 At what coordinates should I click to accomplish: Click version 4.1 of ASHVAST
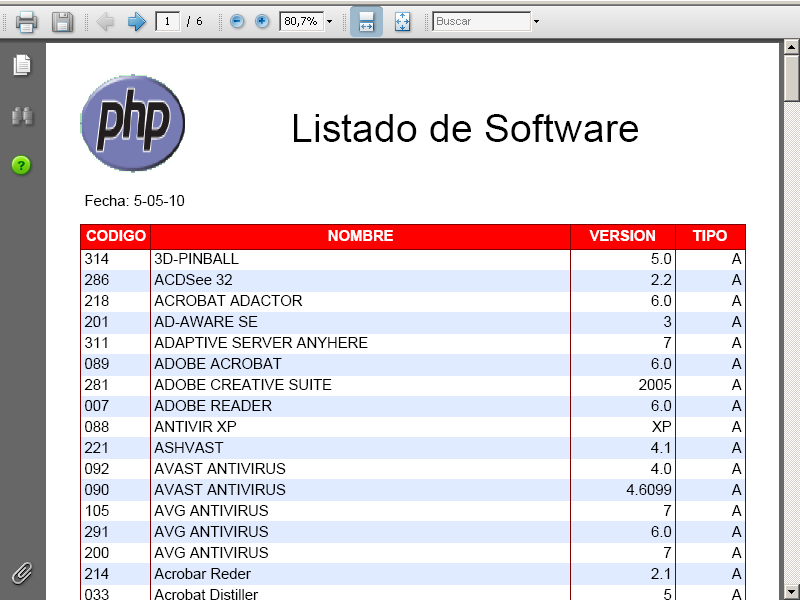[661, 447]
